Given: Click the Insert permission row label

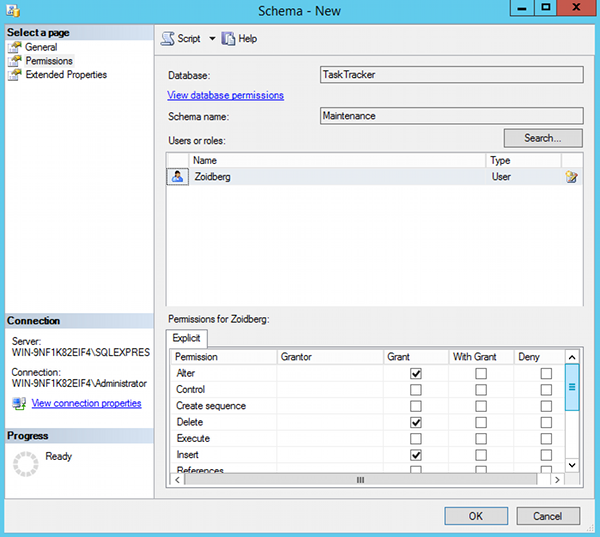Looking at the screenshot, I should click(x=188, y=455).
